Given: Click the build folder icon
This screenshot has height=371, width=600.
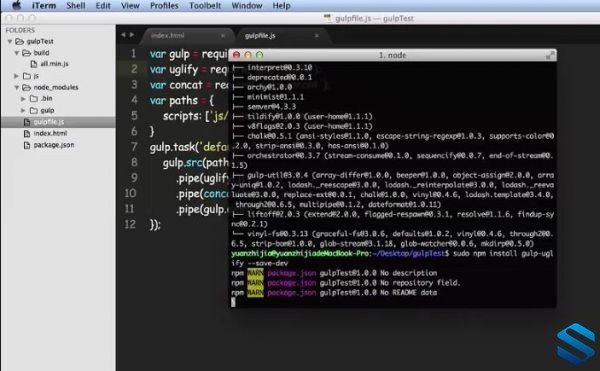Looking at the screenshot, I should 26,53.
